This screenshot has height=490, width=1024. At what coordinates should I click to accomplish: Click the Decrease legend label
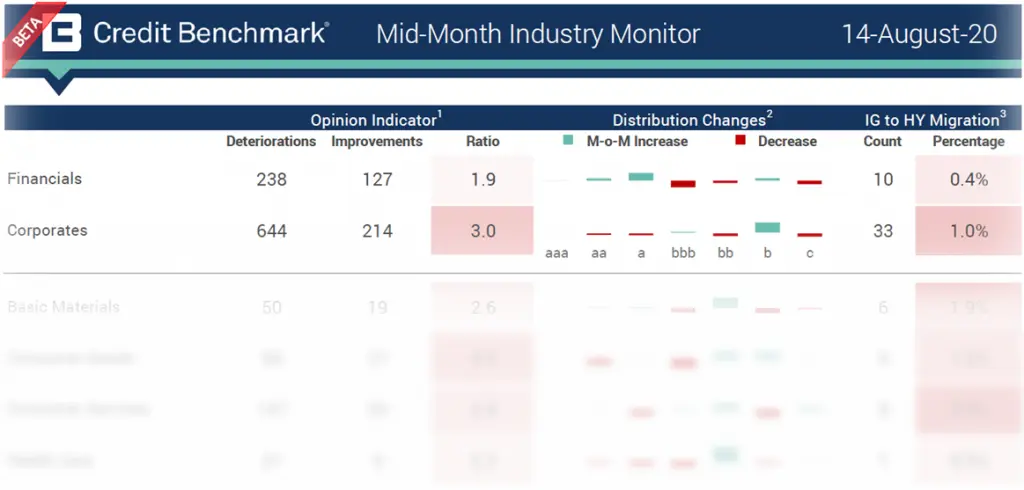tap(787, 141)
